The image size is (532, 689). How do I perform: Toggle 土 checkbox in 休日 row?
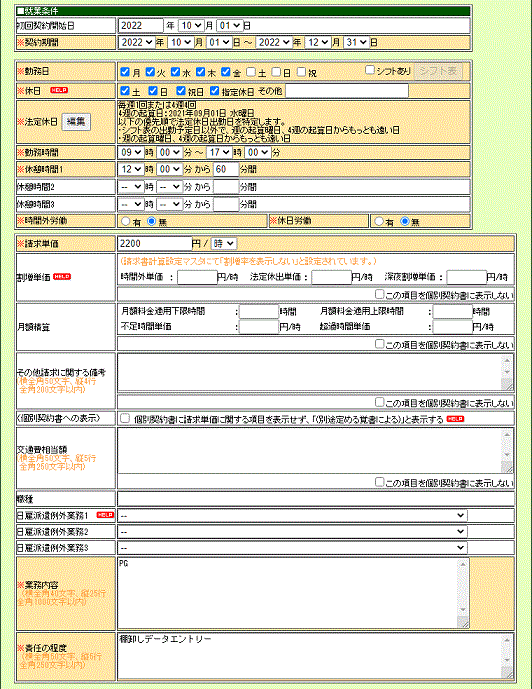point(125,91)
